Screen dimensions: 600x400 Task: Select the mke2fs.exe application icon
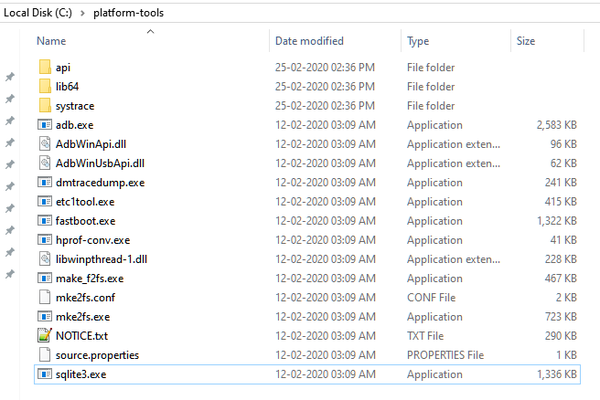tap(45, 317)
